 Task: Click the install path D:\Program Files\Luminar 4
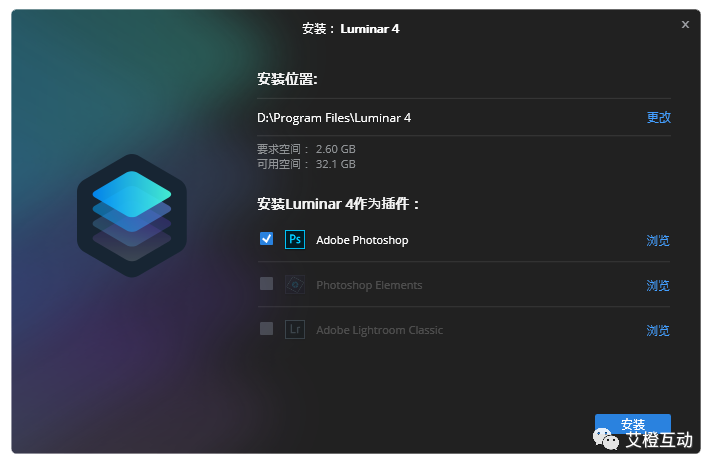334,118
